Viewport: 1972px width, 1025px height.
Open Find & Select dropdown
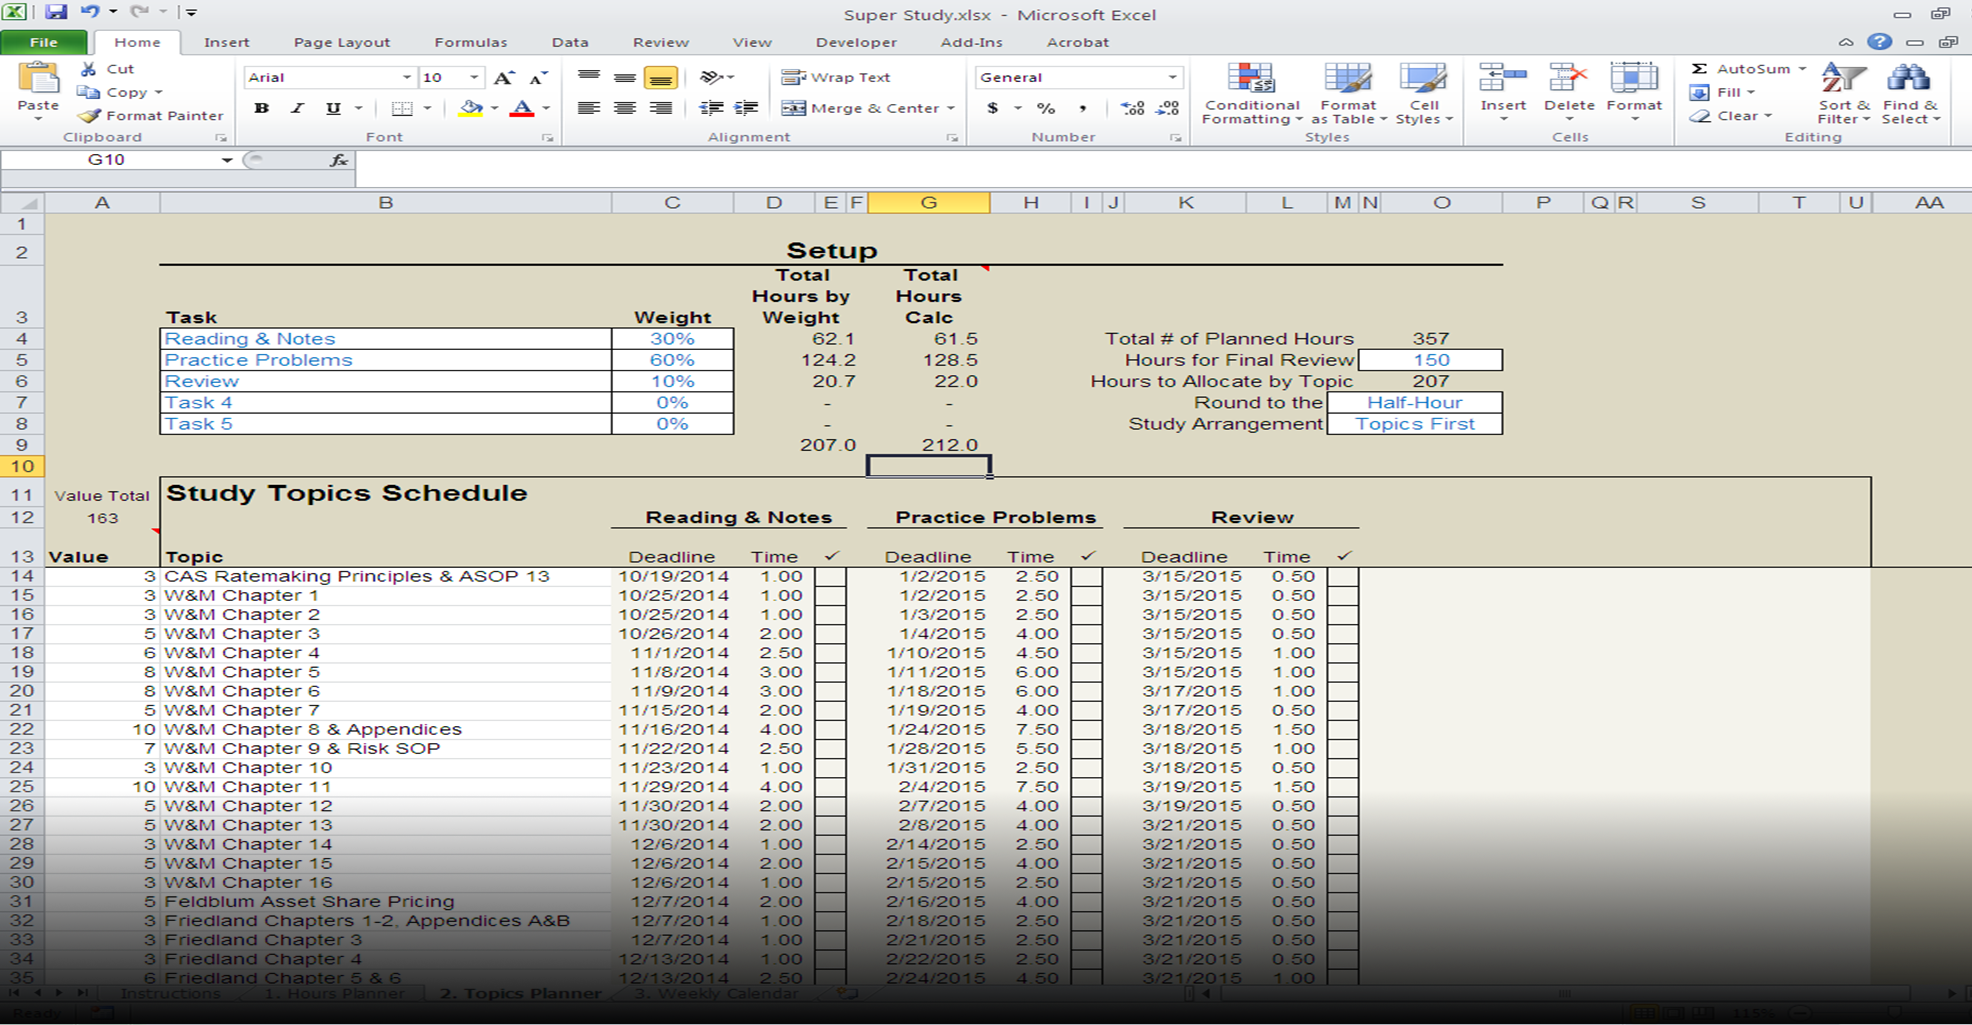[x=1910, y=94]
